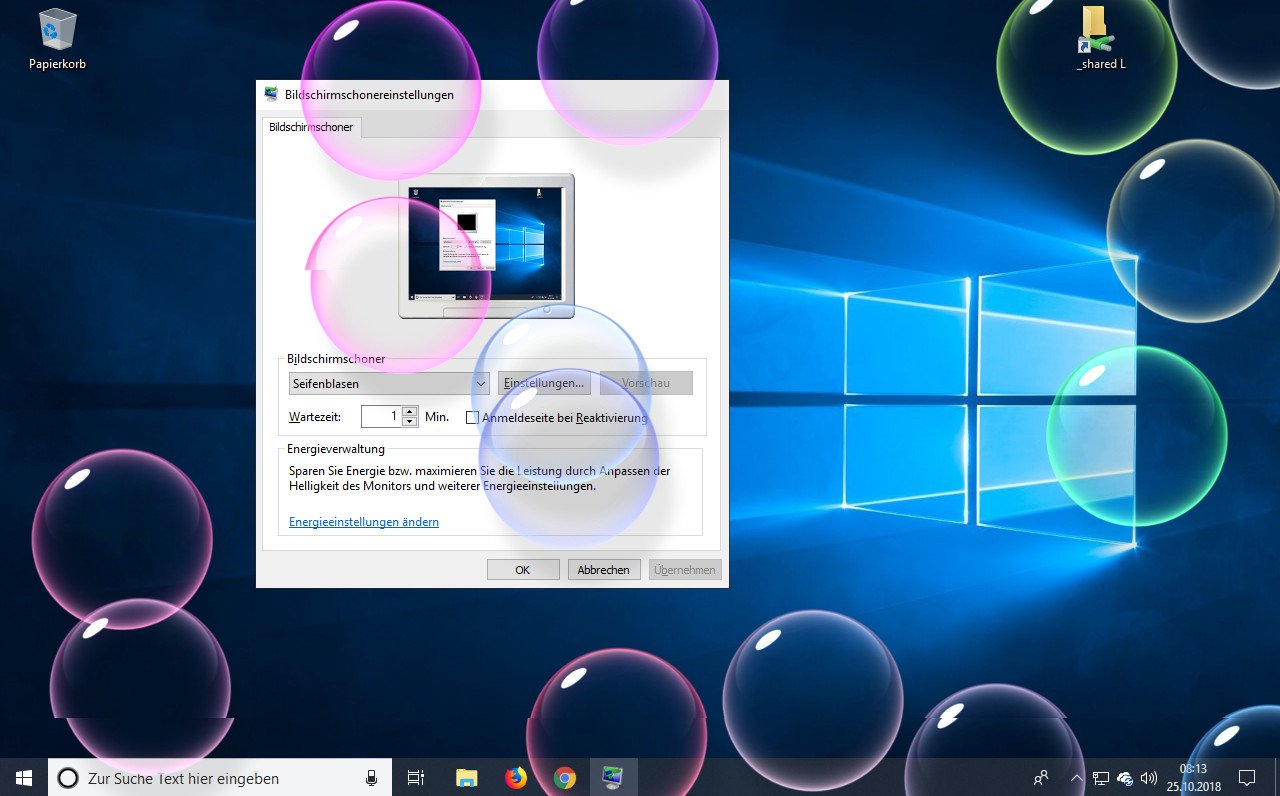
Task: Launch Google Chrome from the taskbar
Action: 564,777
